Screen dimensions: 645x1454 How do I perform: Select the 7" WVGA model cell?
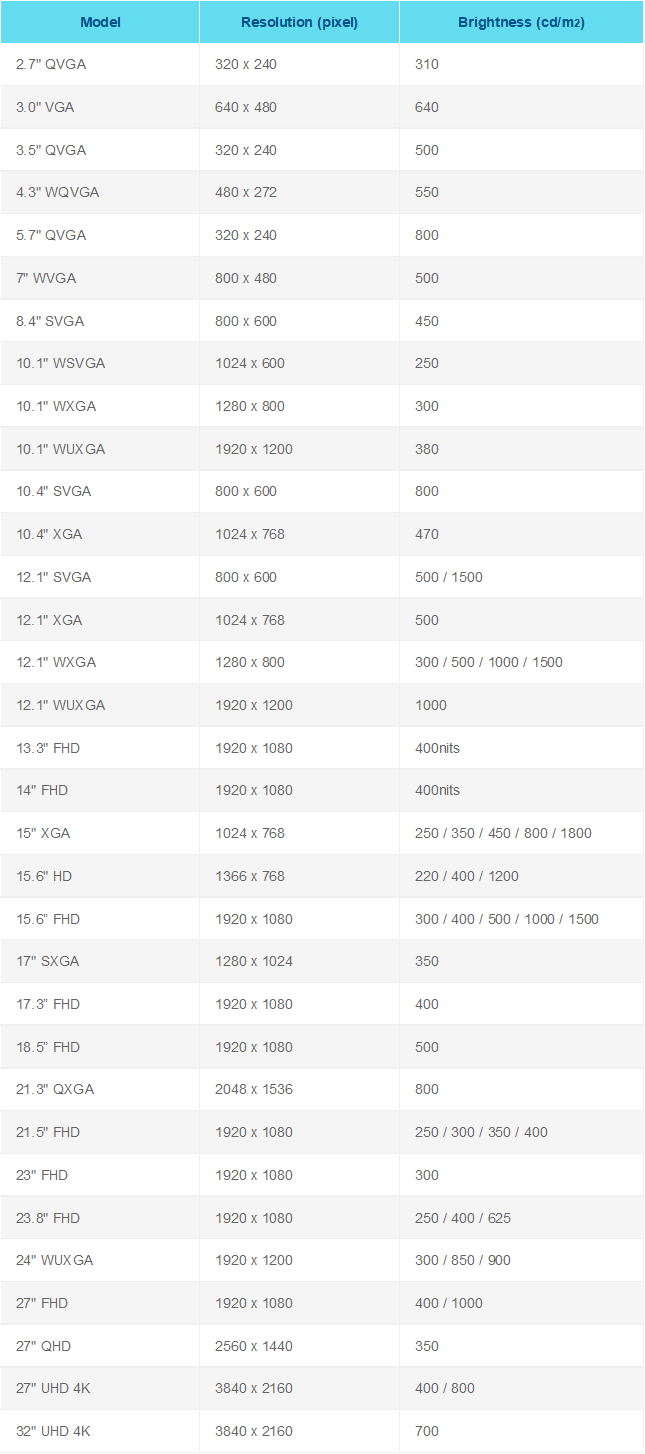click(100, 278)
